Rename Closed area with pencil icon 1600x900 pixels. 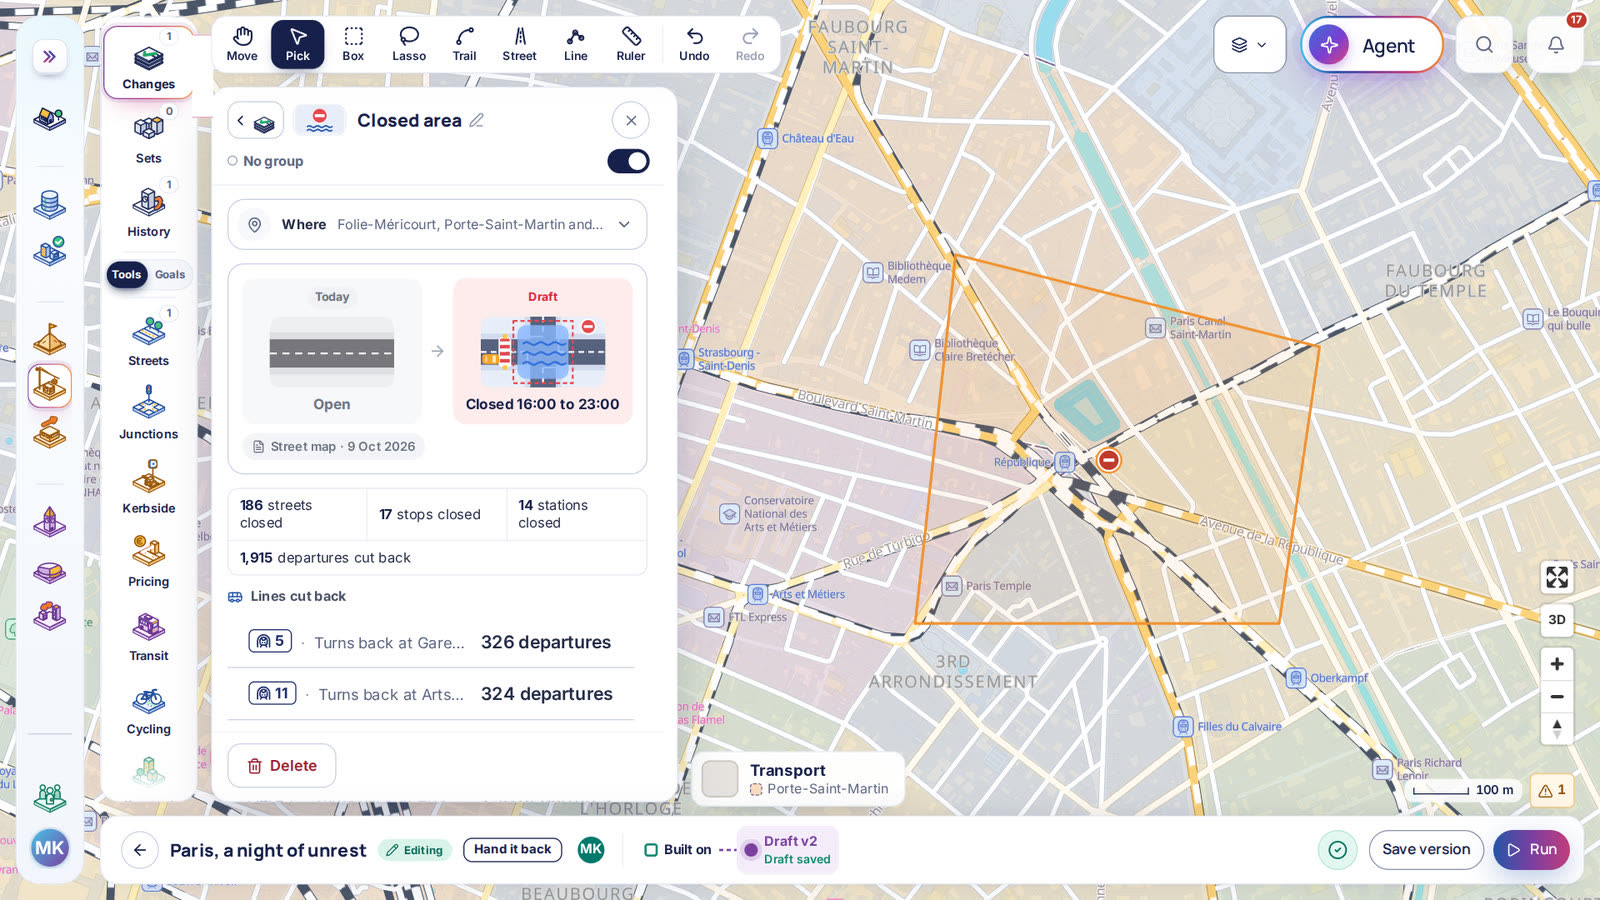pyautogui.click(x=477, y=120)
